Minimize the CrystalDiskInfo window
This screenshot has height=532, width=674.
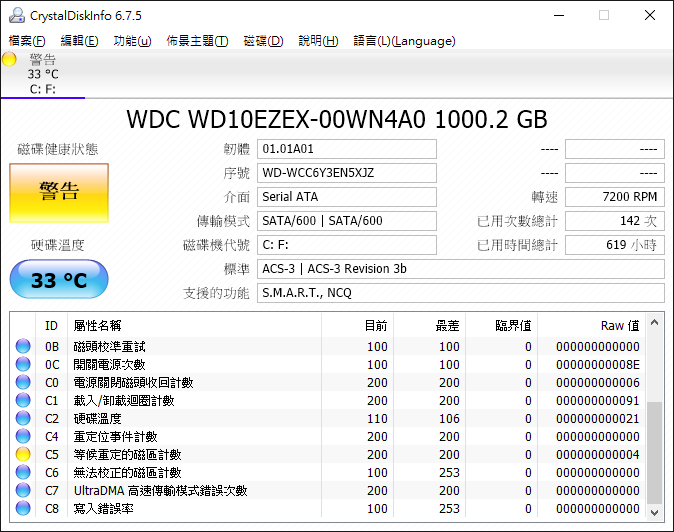pos(559,15)
